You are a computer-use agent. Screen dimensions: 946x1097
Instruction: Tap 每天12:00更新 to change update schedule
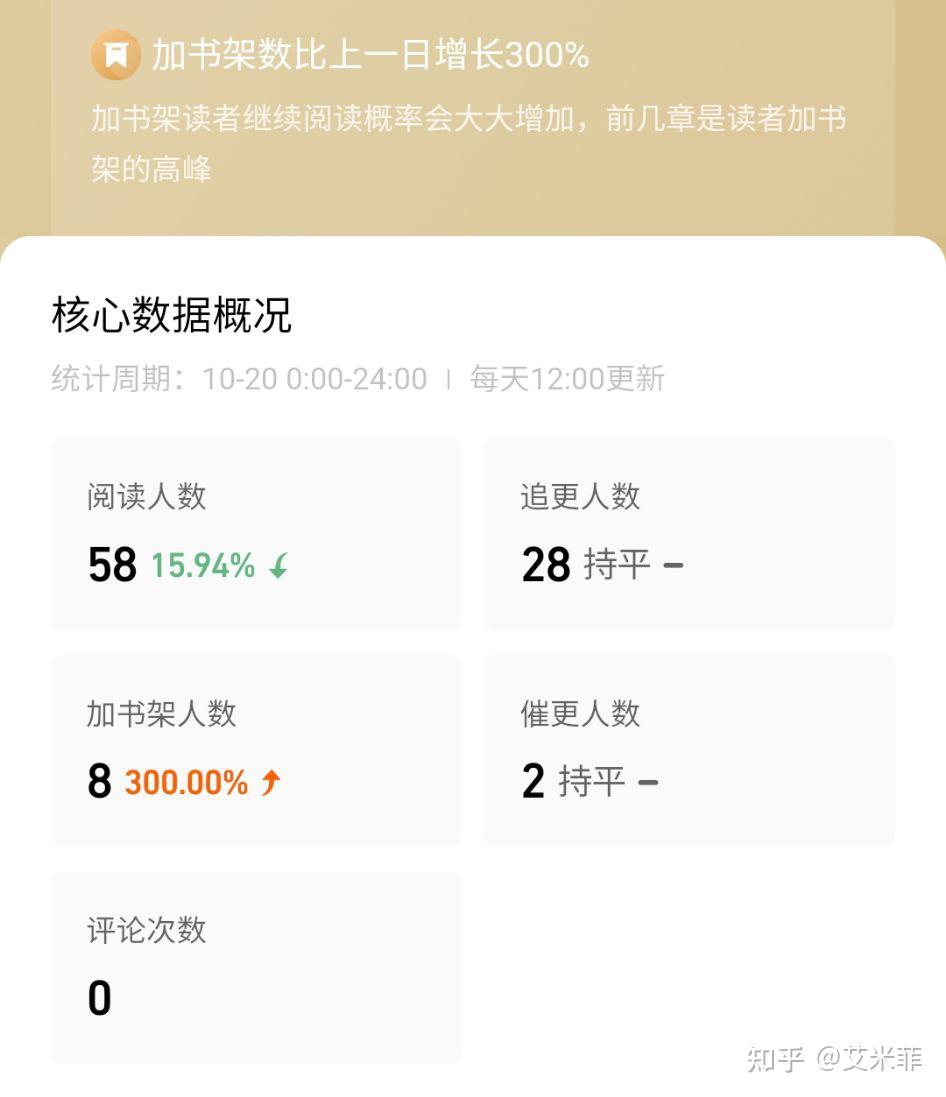567,378
